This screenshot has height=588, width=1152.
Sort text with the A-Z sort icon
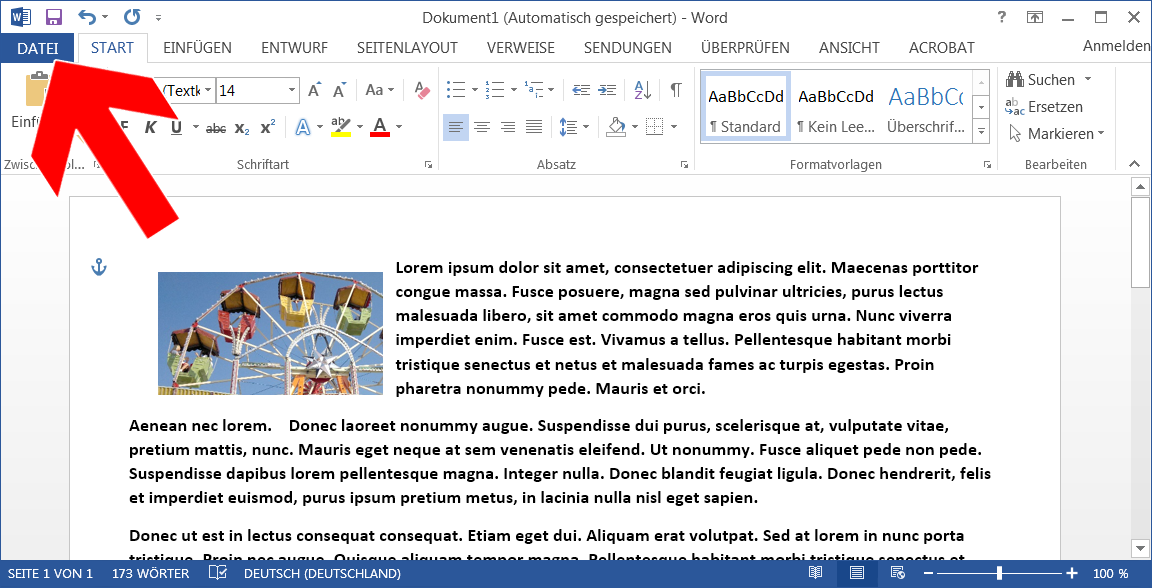(643, 90)
